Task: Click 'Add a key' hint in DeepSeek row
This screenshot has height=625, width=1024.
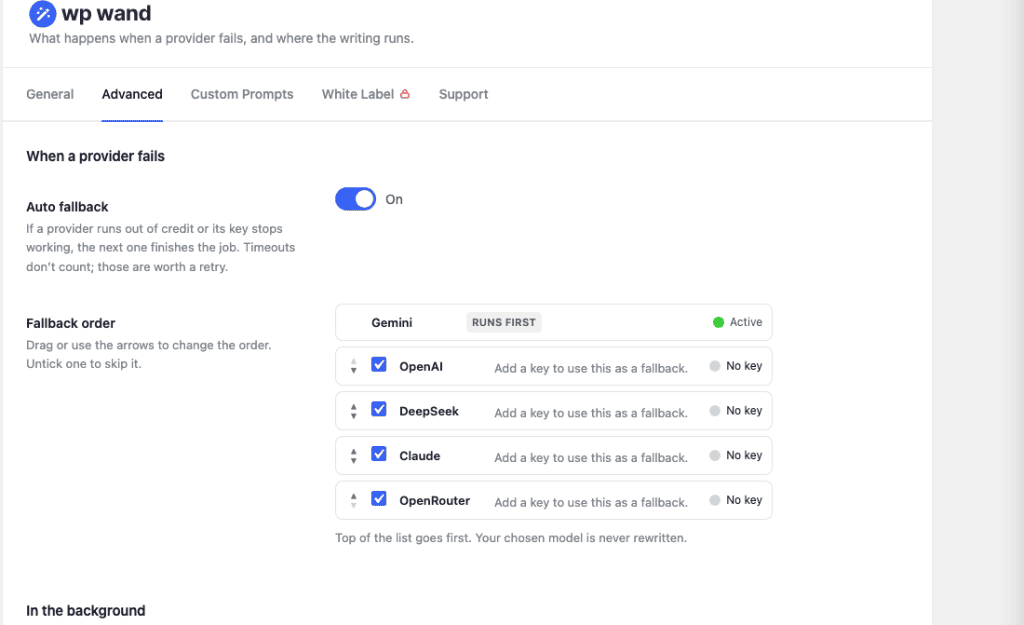Action: click(591, 413)
